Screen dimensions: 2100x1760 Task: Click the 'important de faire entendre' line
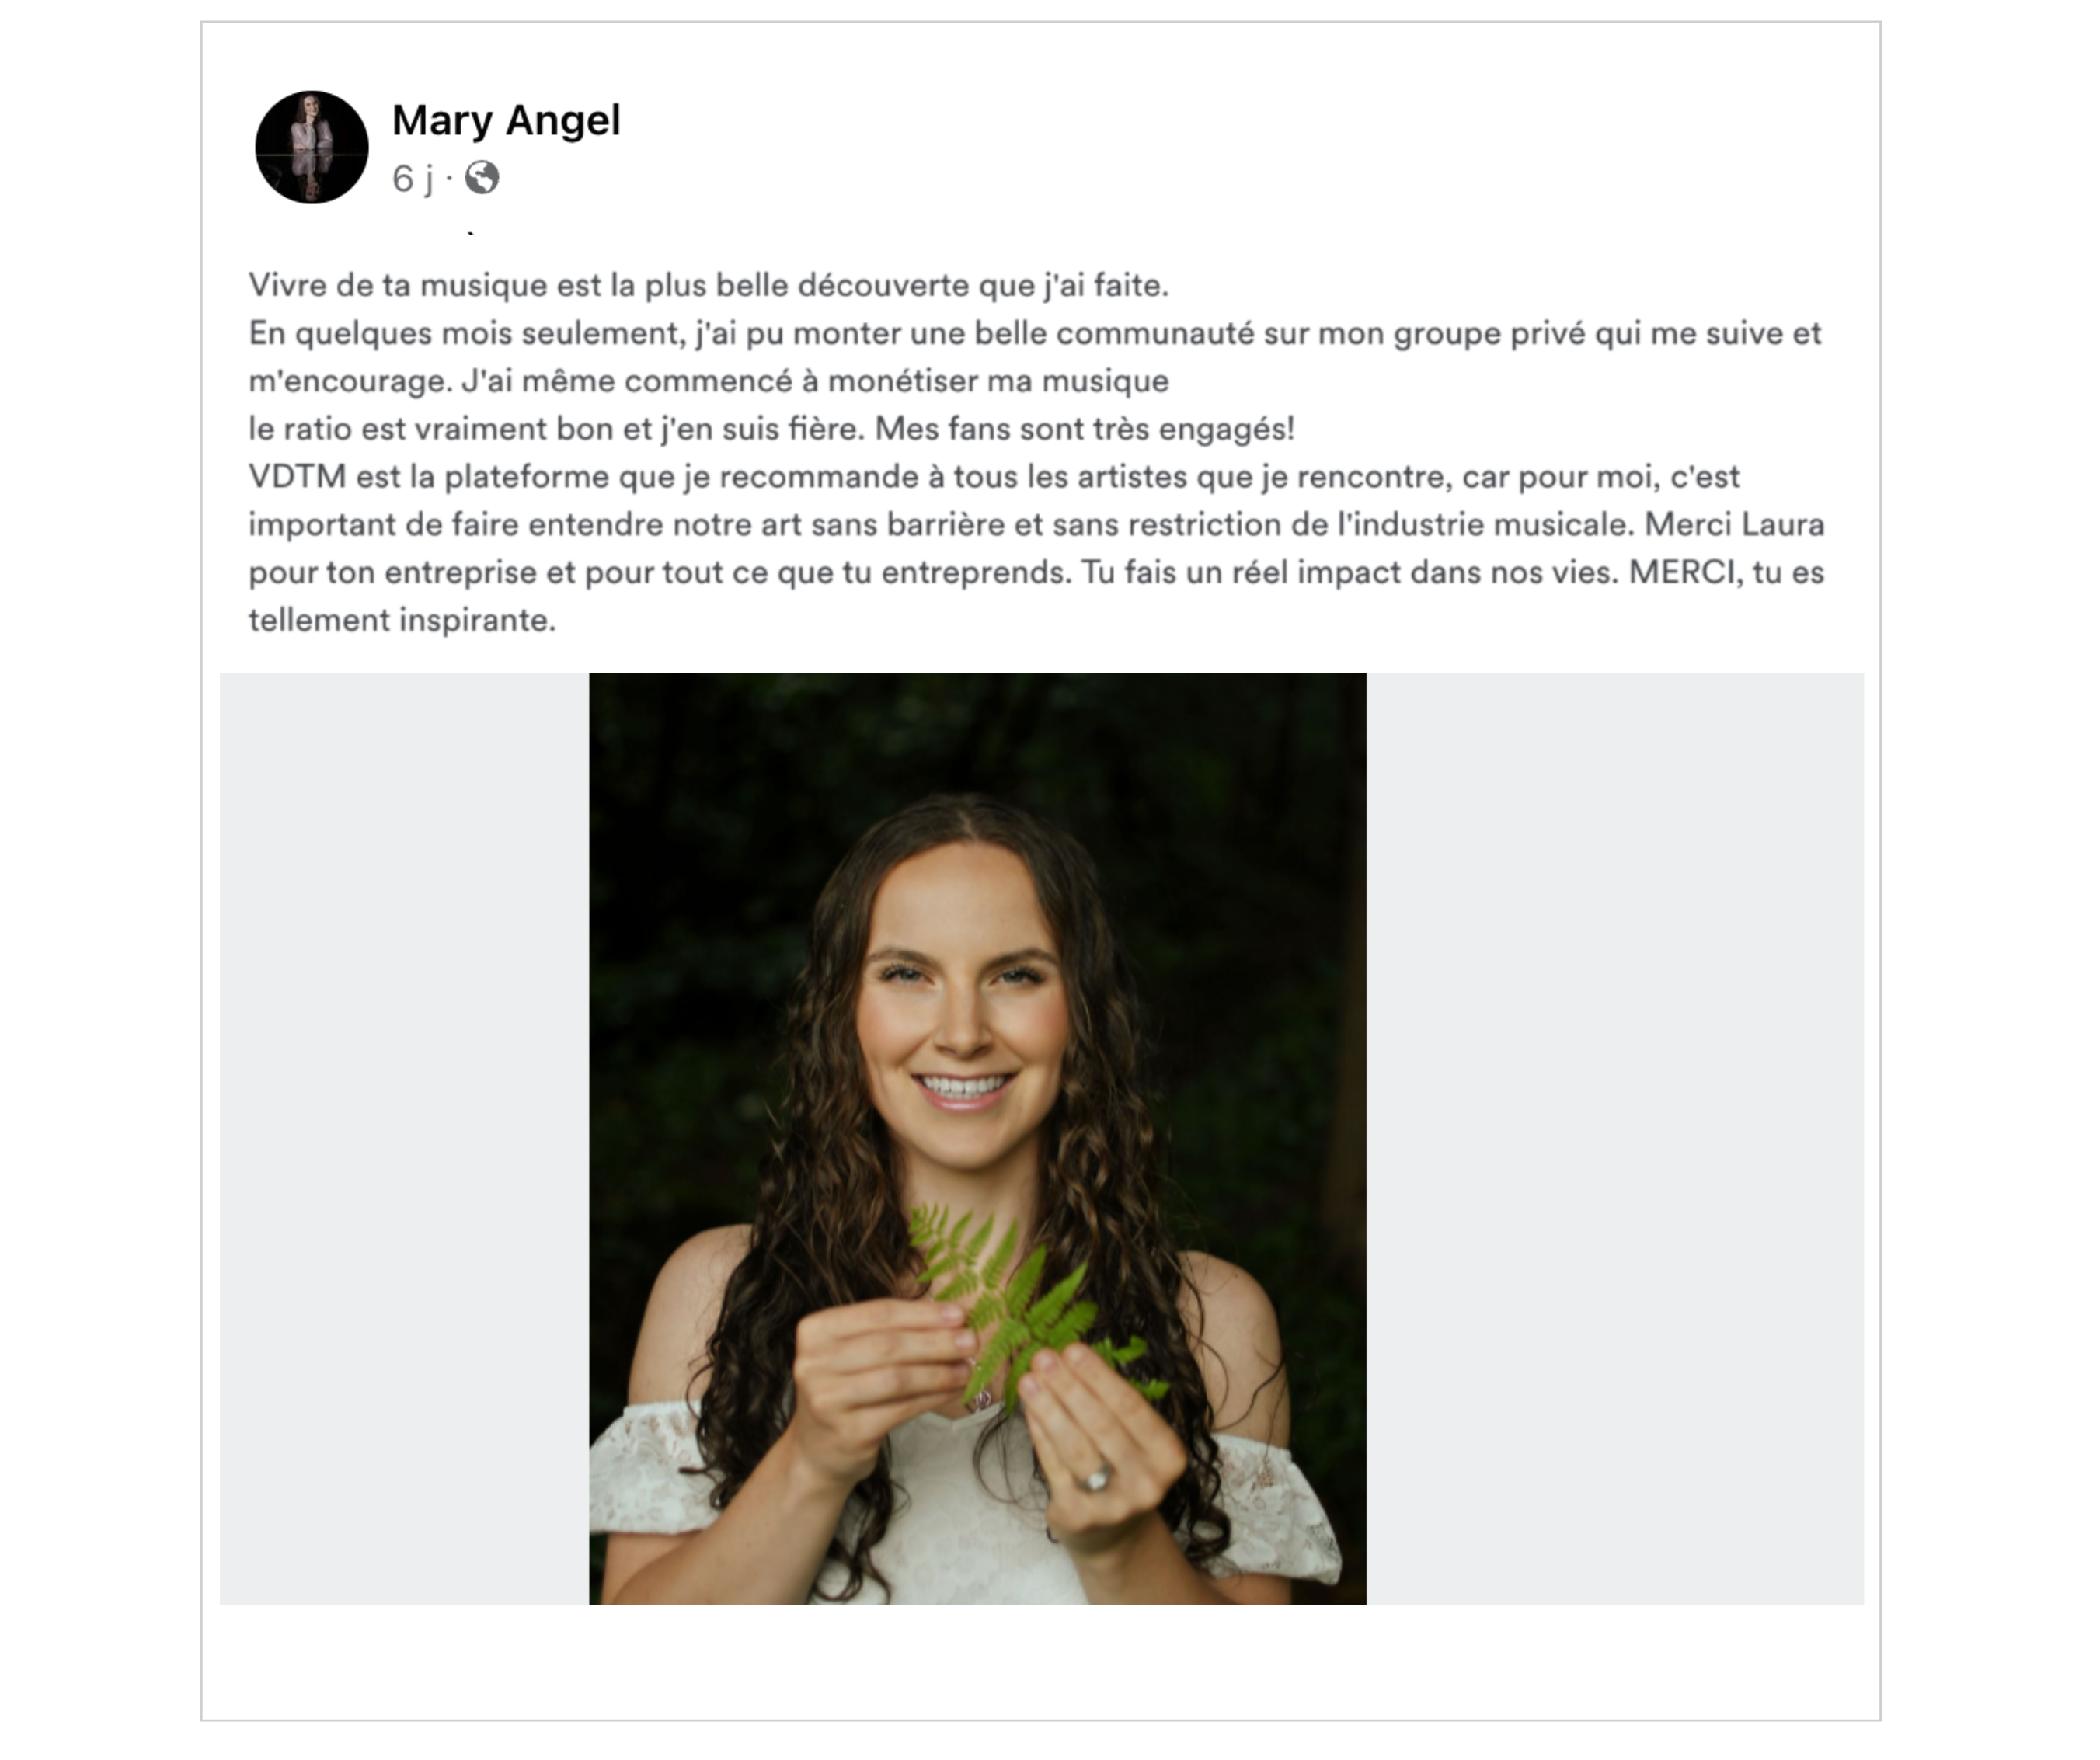(1036, 525)
